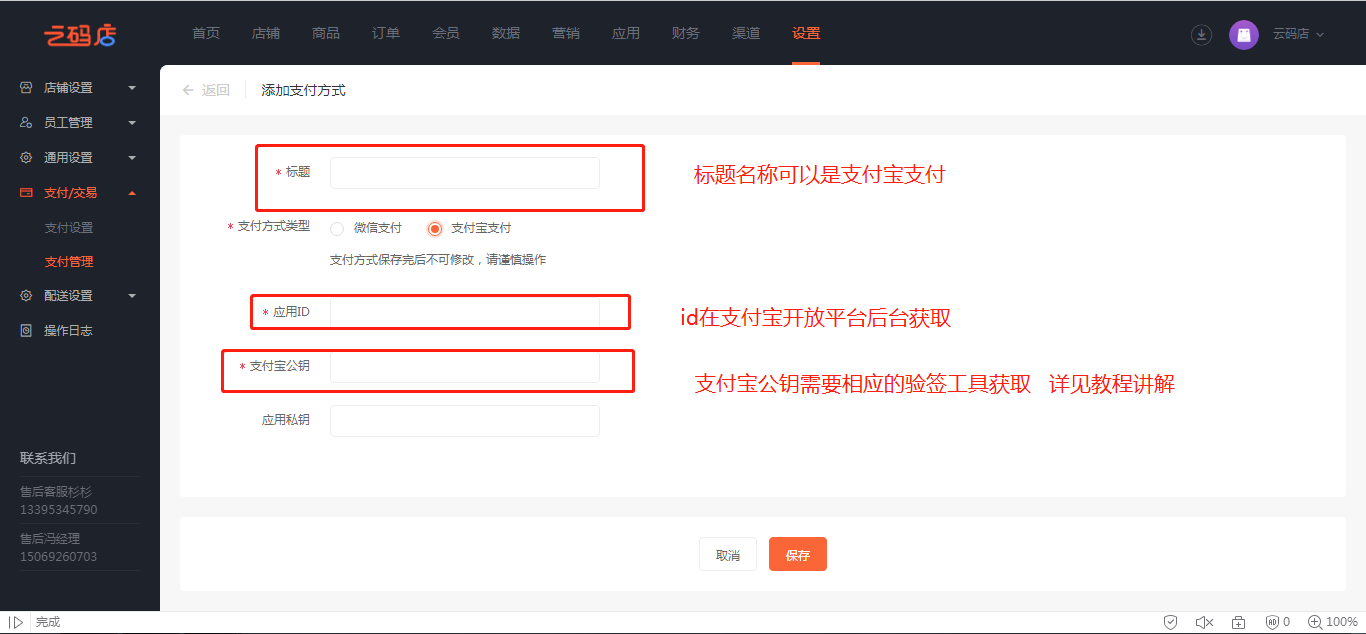Viewport: 1366px width, 634px height.
Task: Toggle the muted speaker icon in status bar
Action: (x=1205, y=622)
